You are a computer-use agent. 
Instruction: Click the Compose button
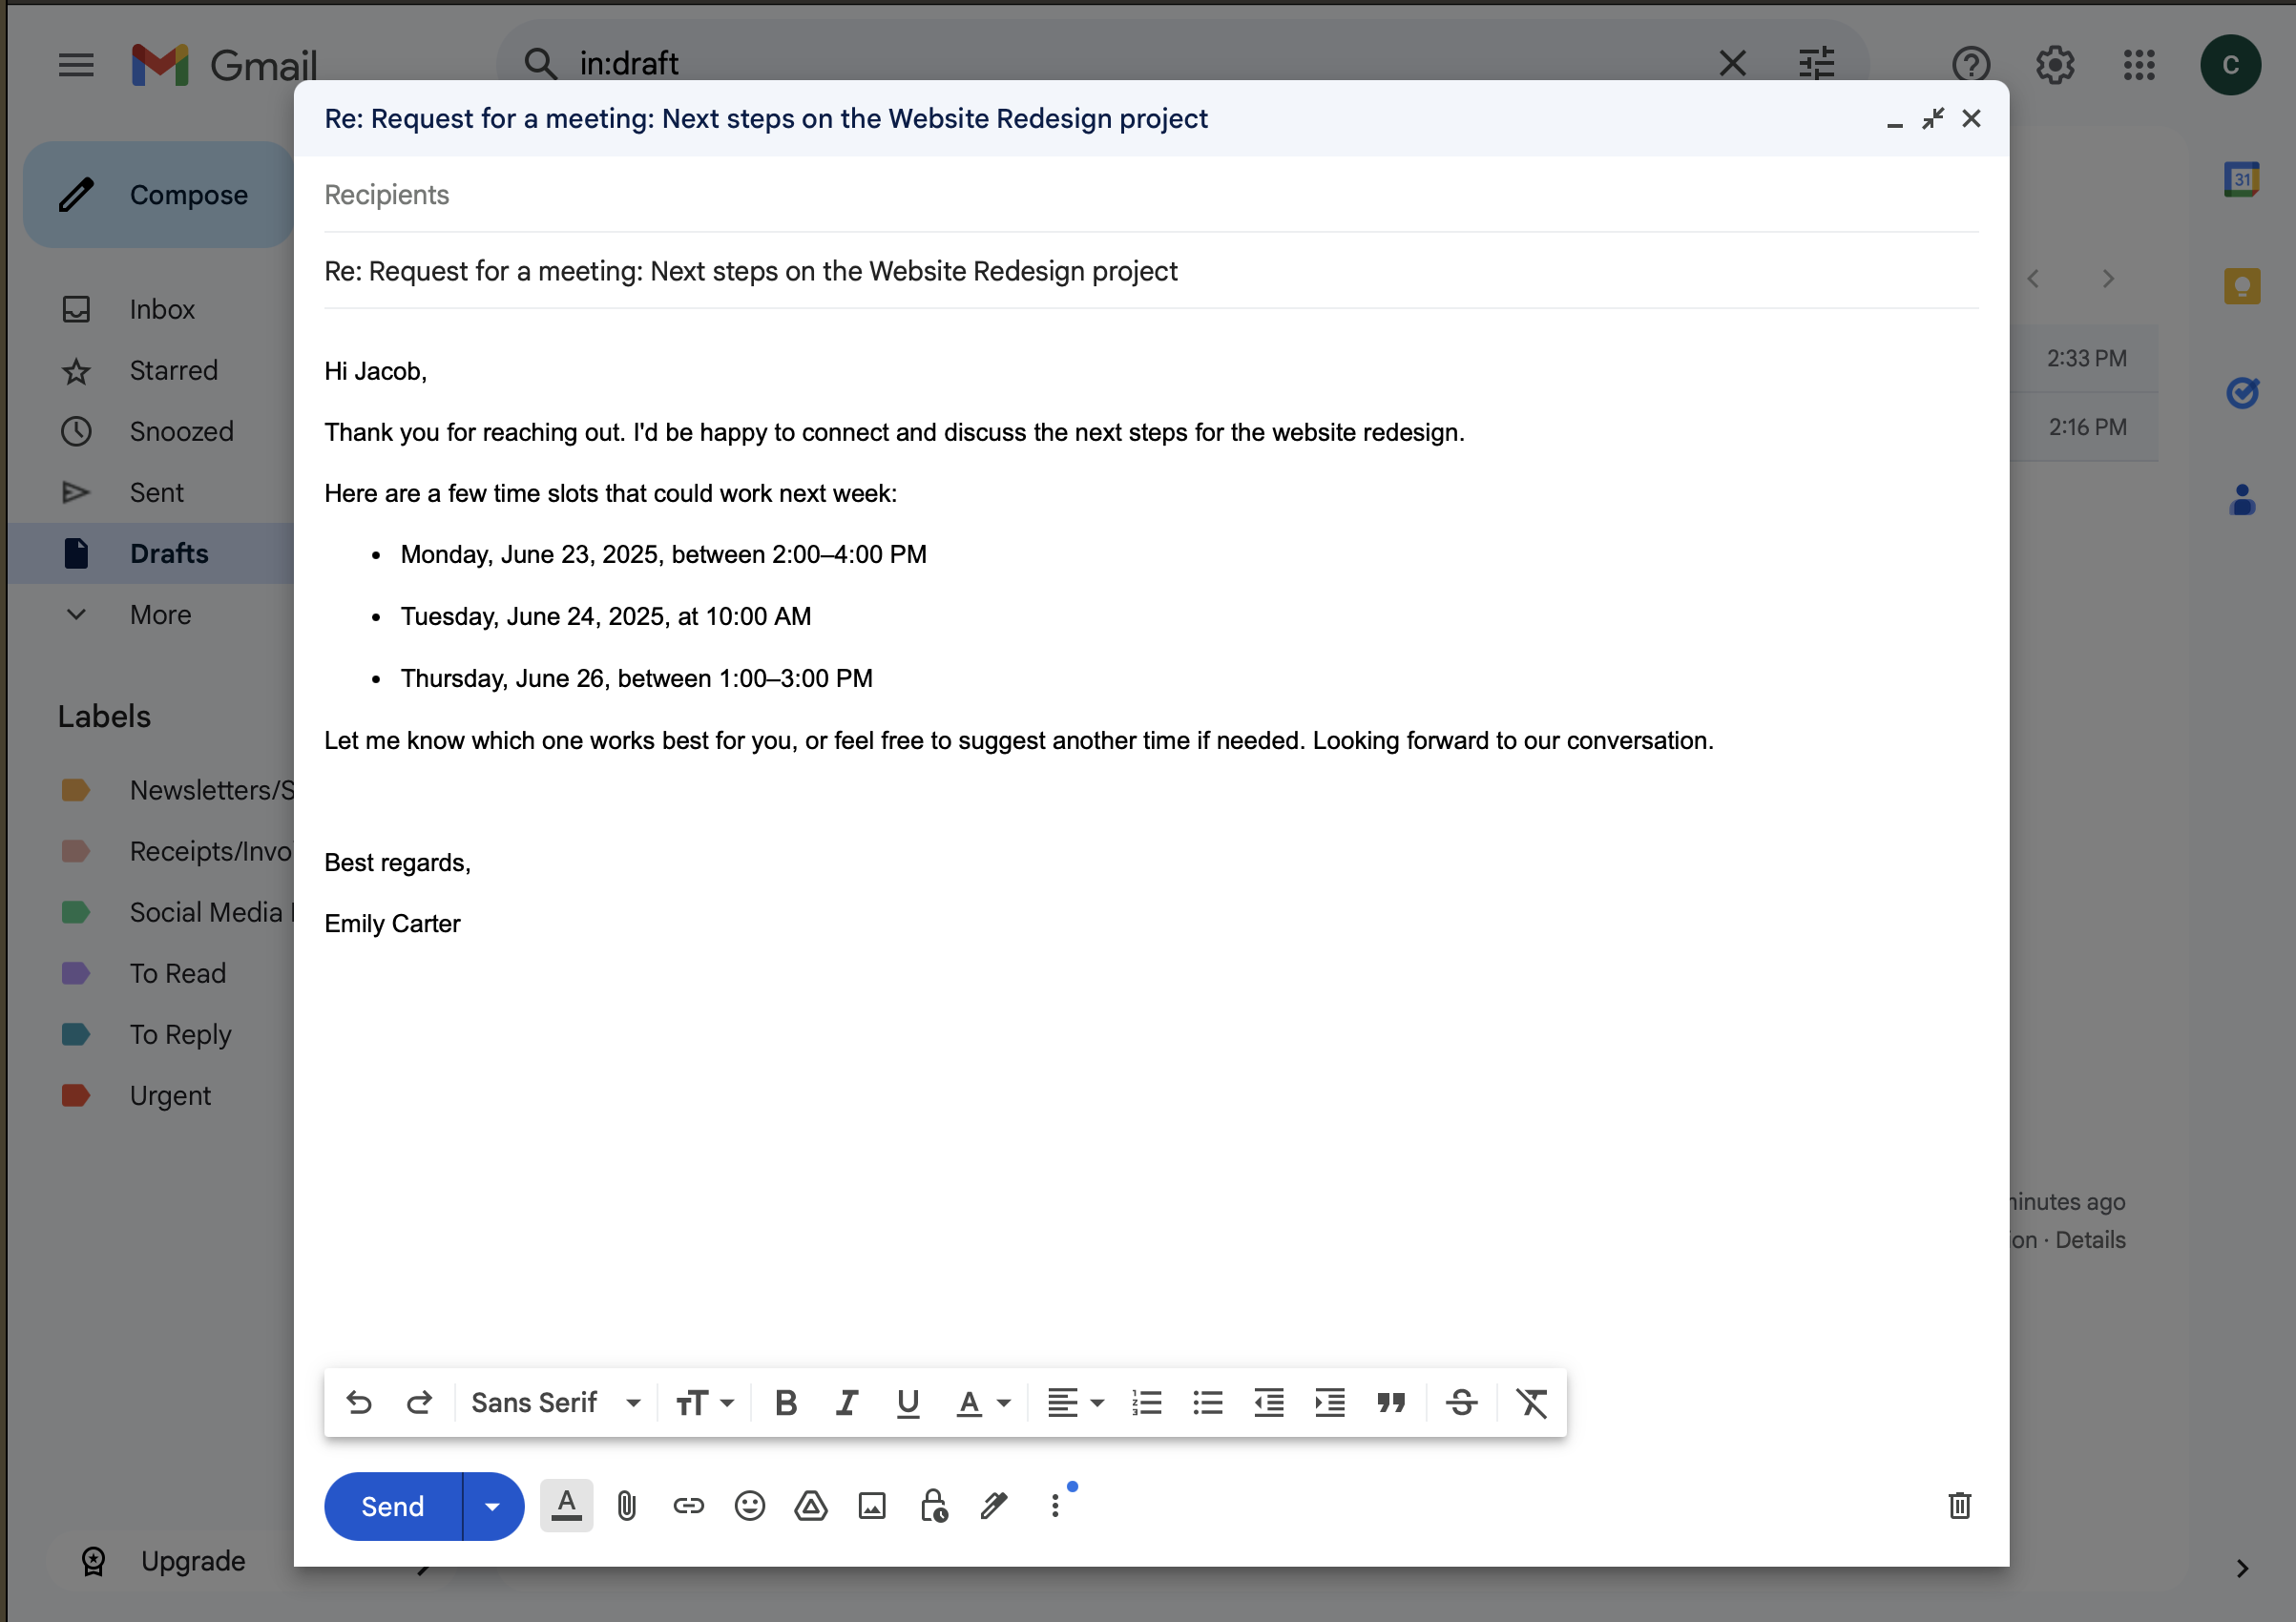tap(160, 195)
